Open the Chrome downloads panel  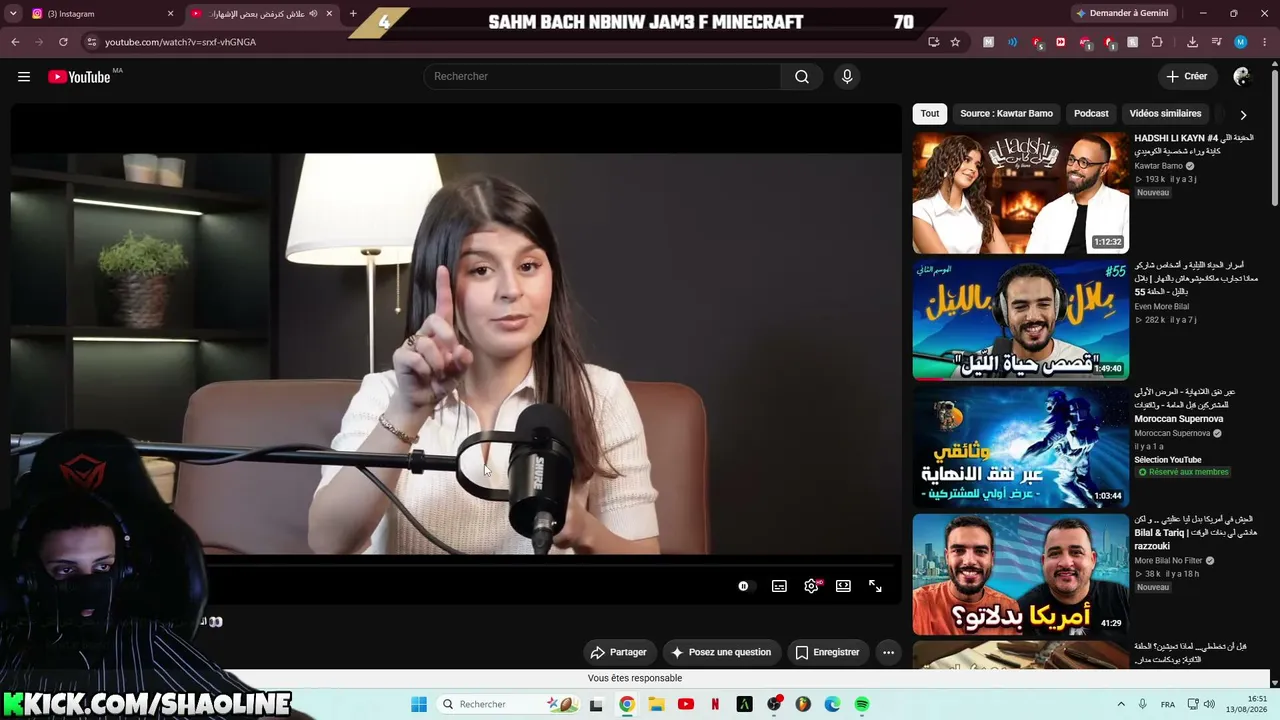click(x=1192, y=42)
